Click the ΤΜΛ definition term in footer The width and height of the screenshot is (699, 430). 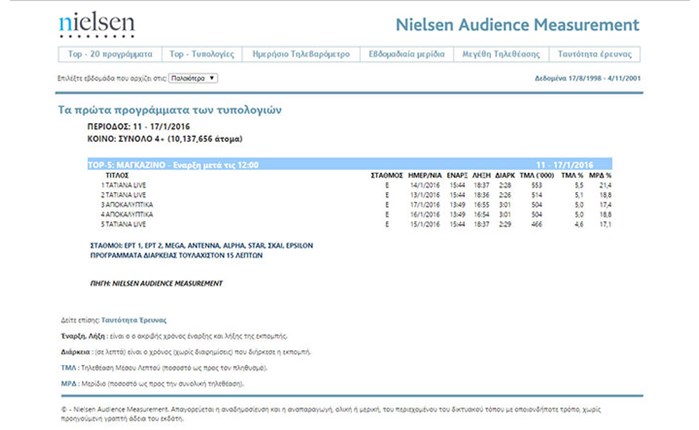click(x=69, y=368)
